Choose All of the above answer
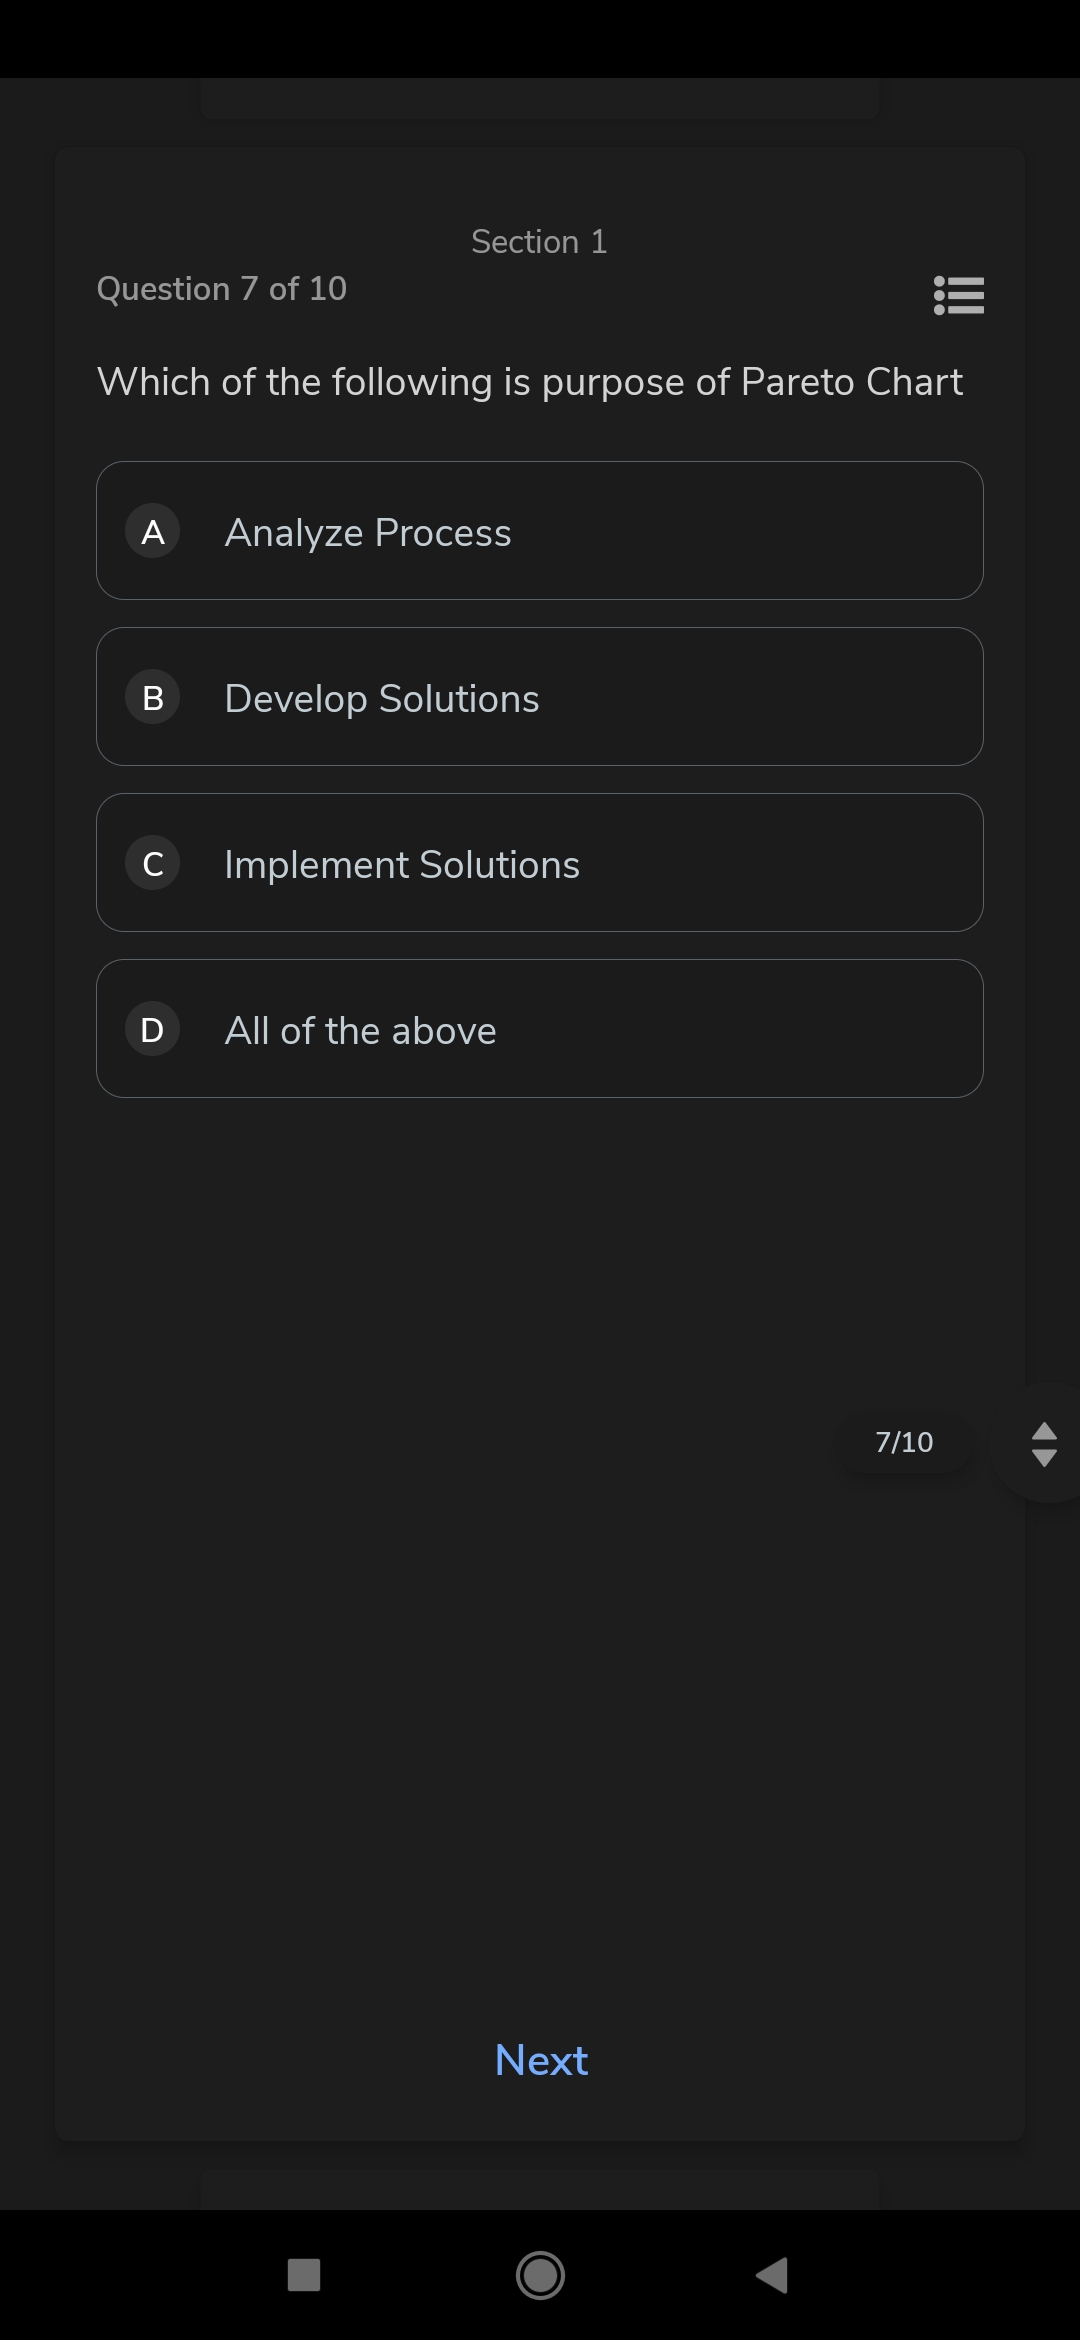The image size is (1080, 2340). click(540, 1029)
